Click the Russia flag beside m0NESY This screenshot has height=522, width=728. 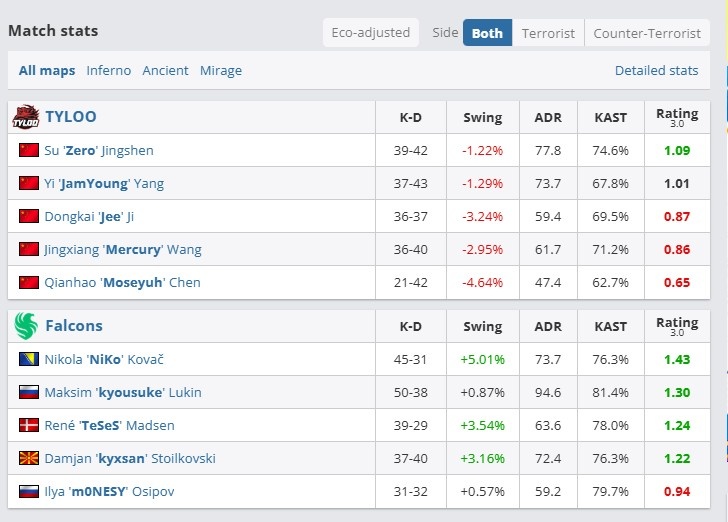click(x=28, y=491)
